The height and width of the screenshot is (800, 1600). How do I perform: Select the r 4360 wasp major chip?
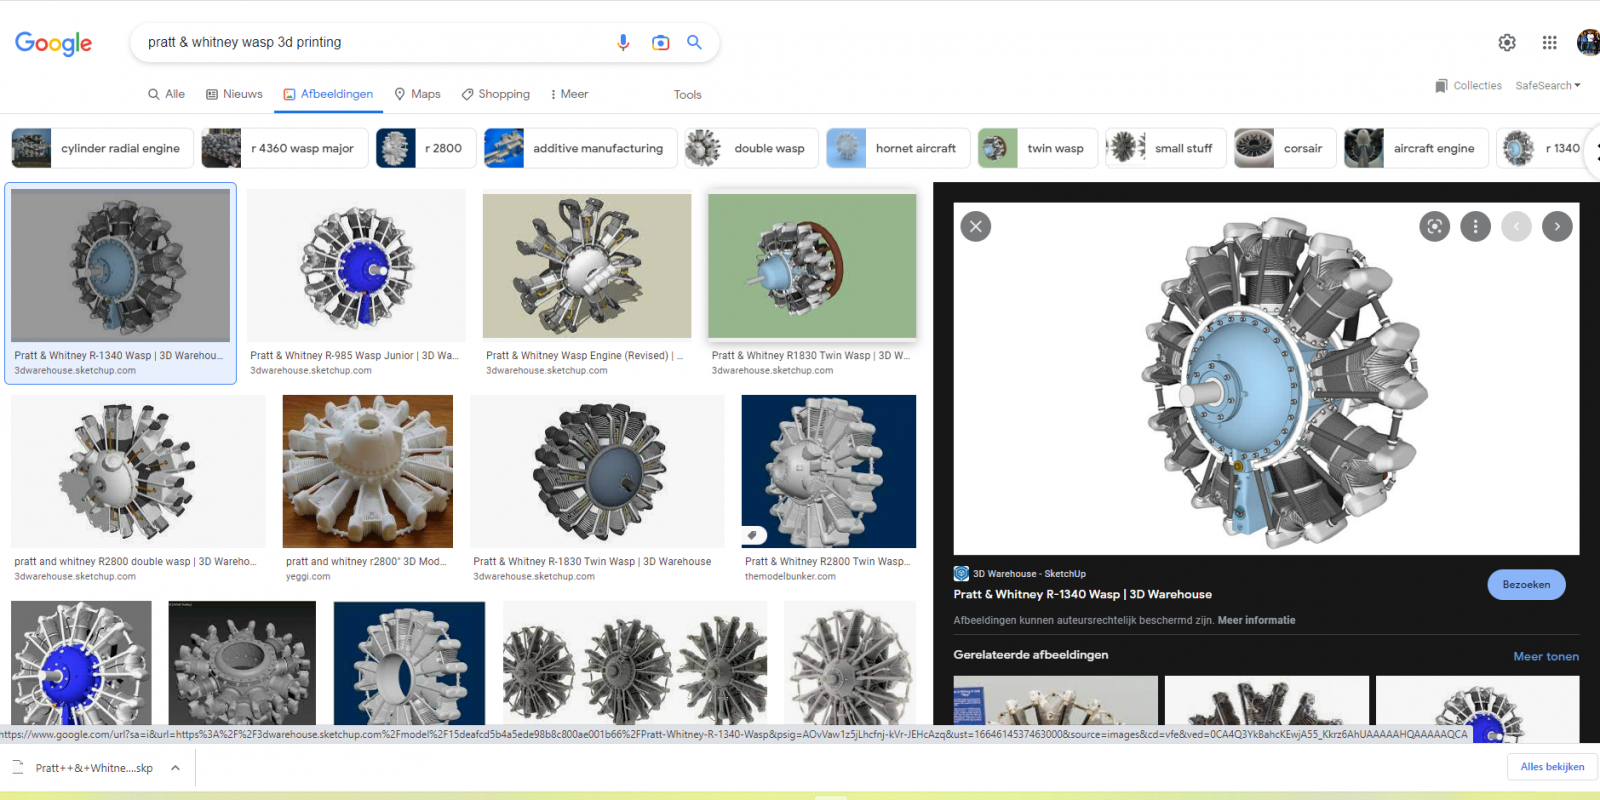click(284, 148)
